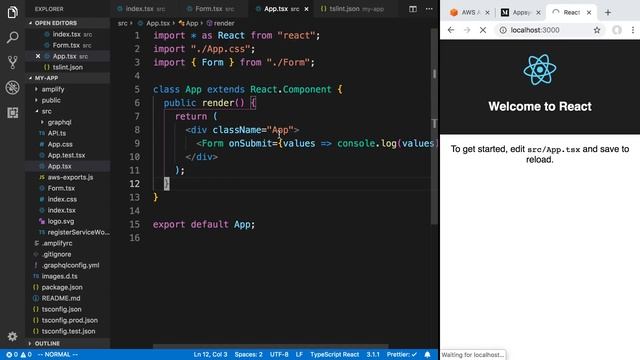The width and height of the screenshot is (640, 360).
Task: Open the Source Control view
Action: click(x=12, y=62)
